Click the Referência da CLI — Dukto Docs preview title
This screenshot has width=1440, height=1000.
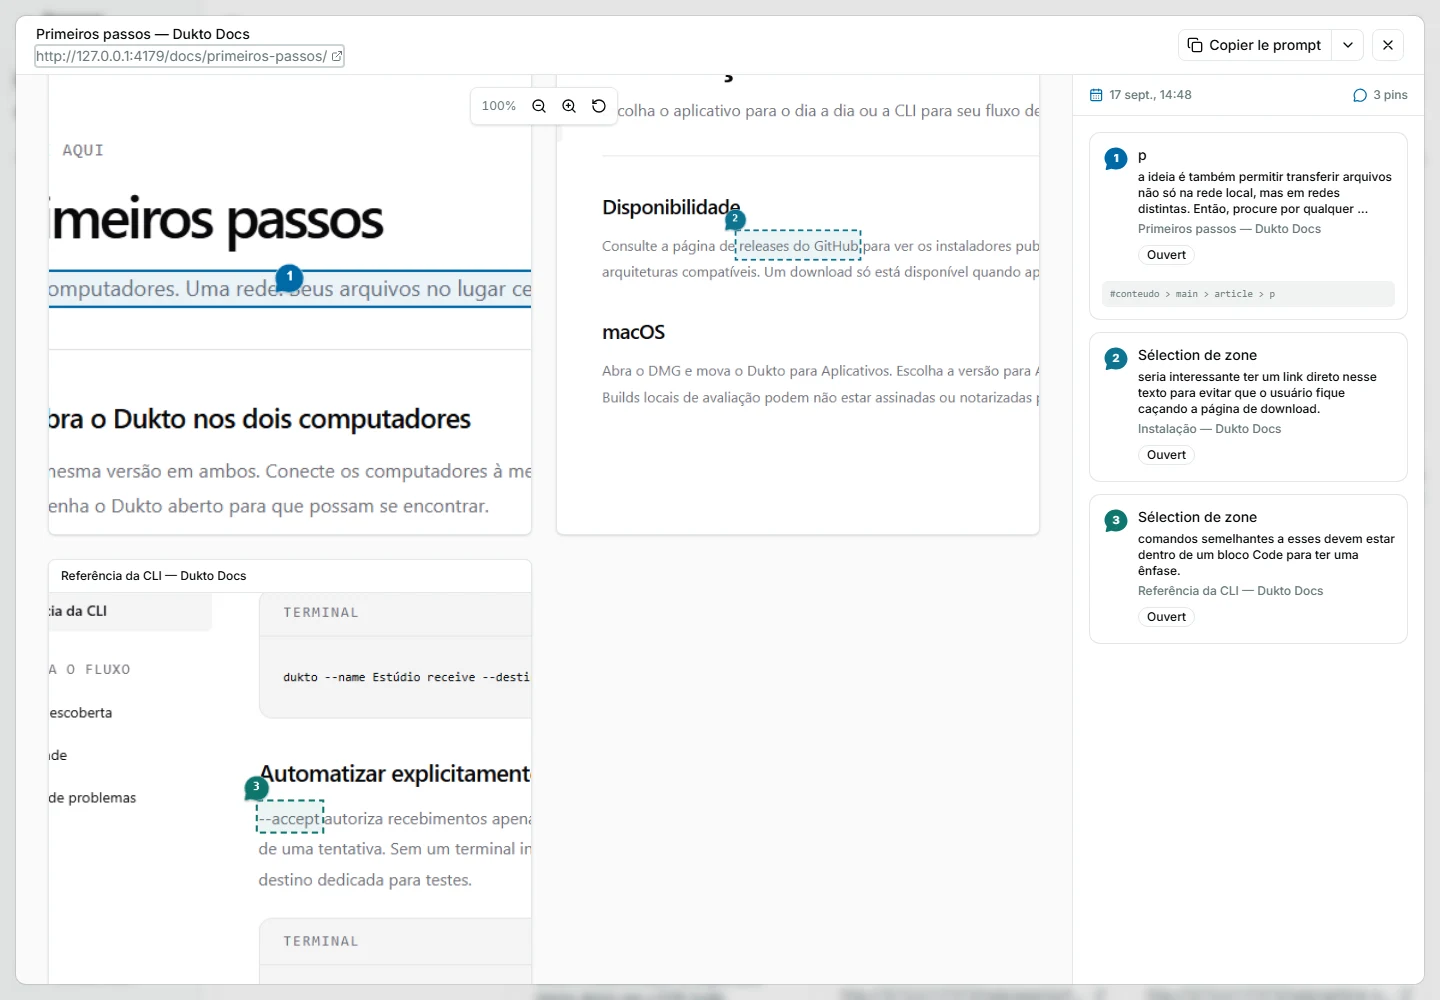click(153, 576)
